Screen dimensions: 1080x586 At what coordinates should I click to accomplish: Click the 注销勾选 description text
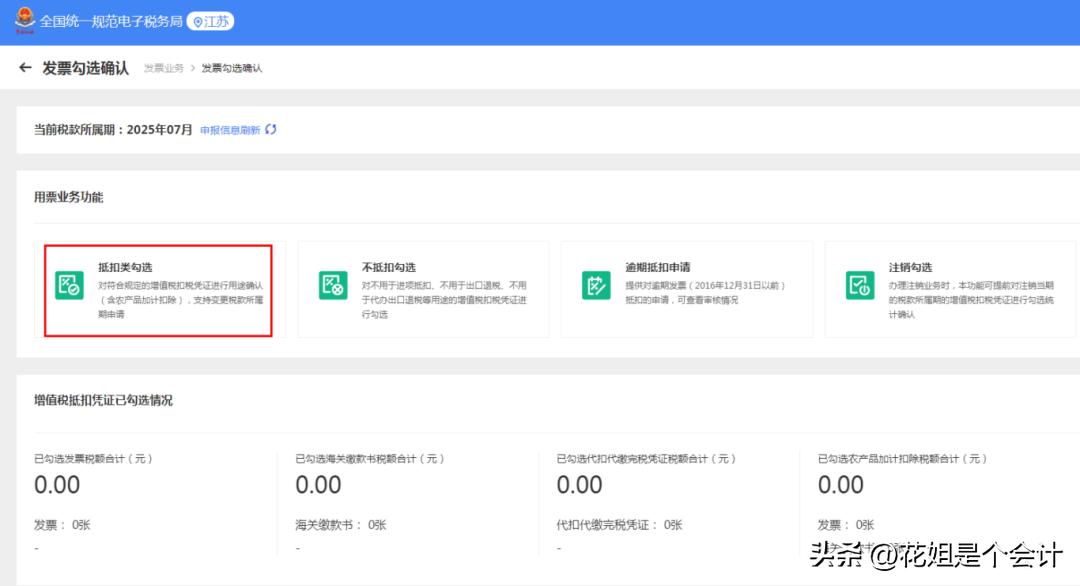[971, 300]
